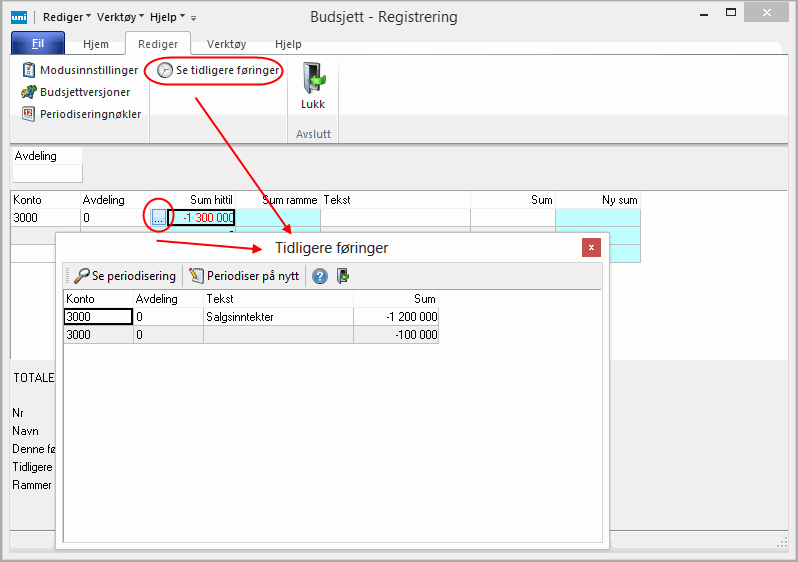Open the blue Fil tab
Viewport: 798px width, 562px height.
(x=38, y=44)
